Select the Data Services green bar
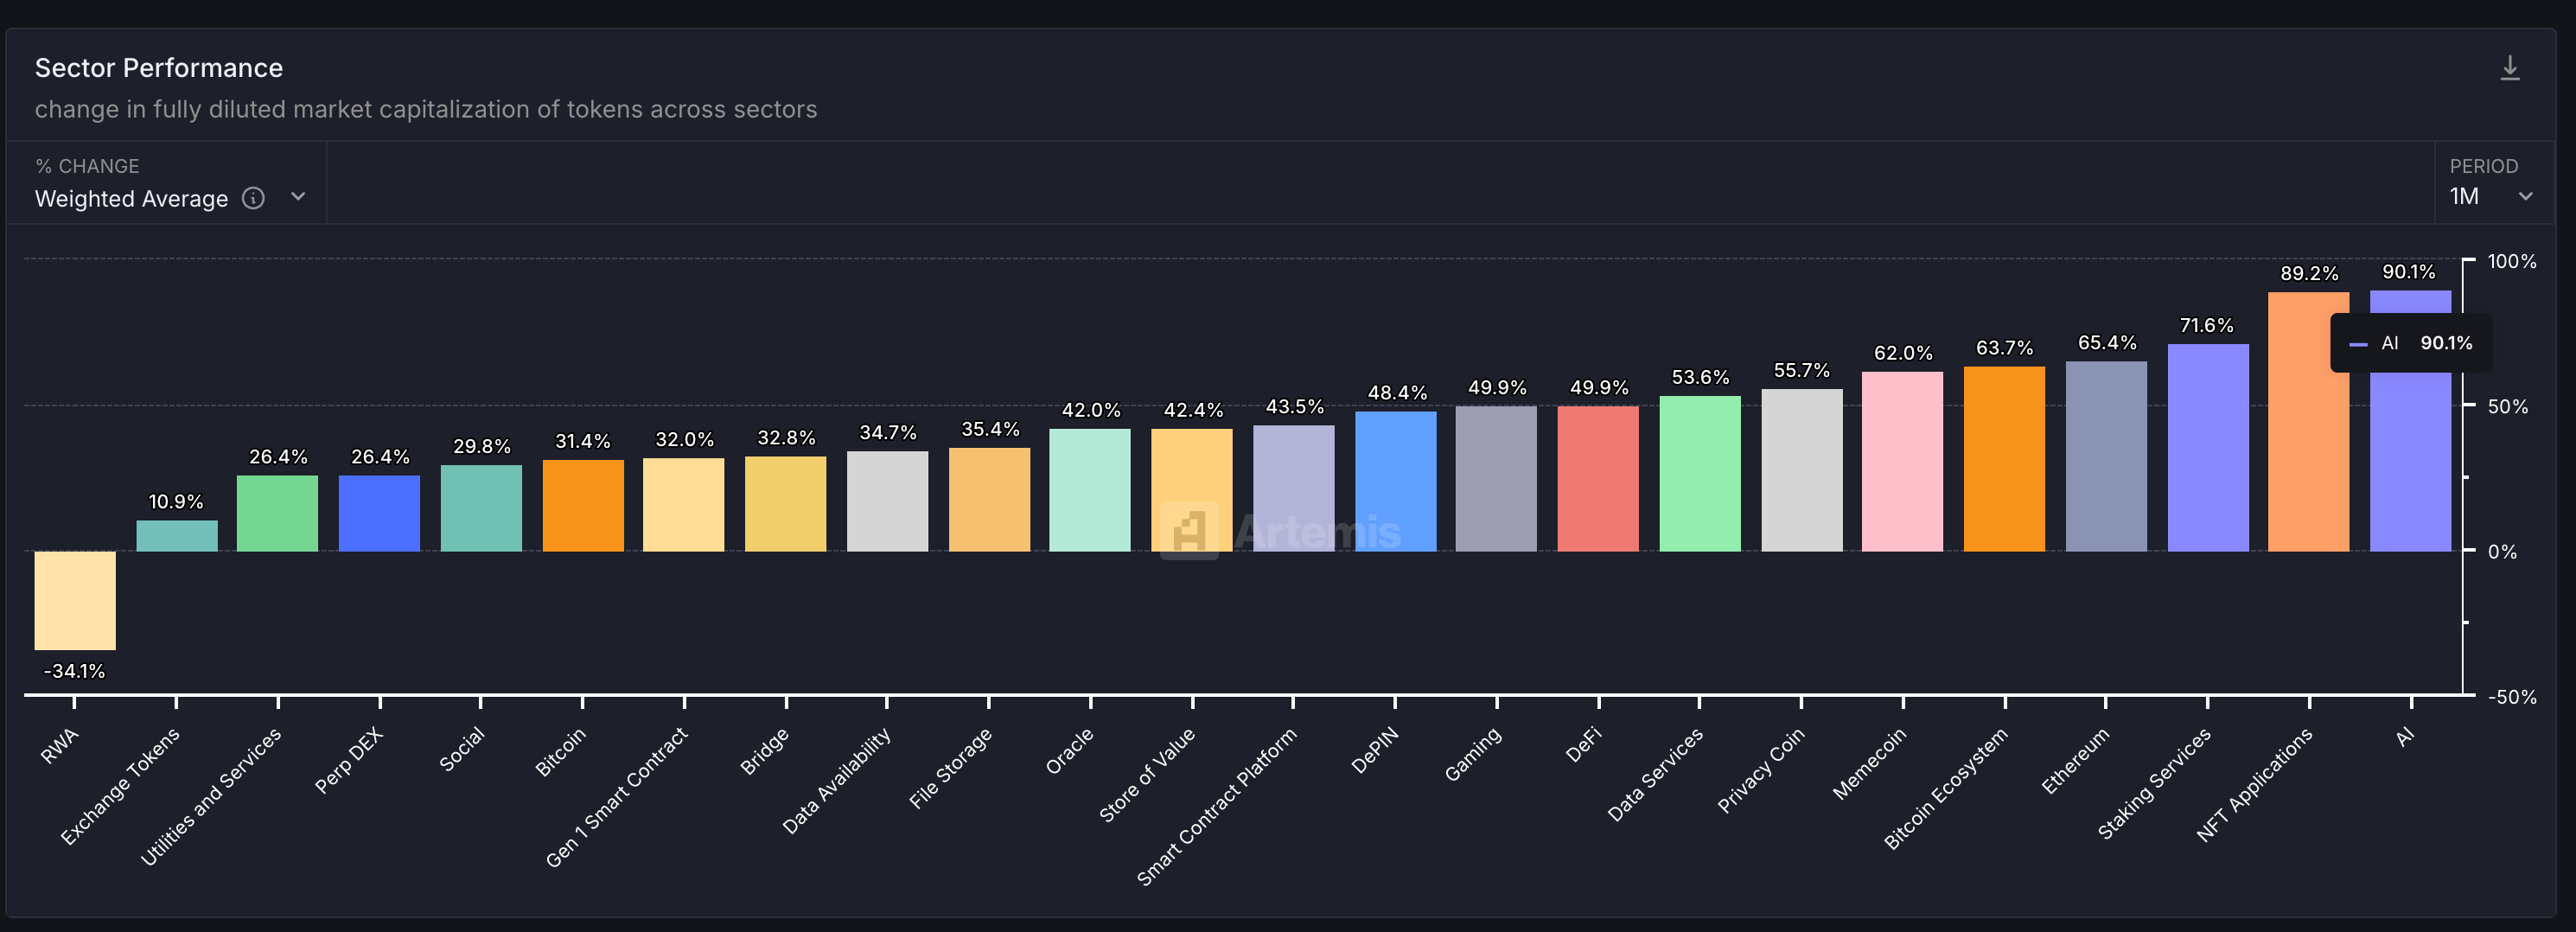This screenshot has width=2576, height=932. click(x=1700, y=473)
